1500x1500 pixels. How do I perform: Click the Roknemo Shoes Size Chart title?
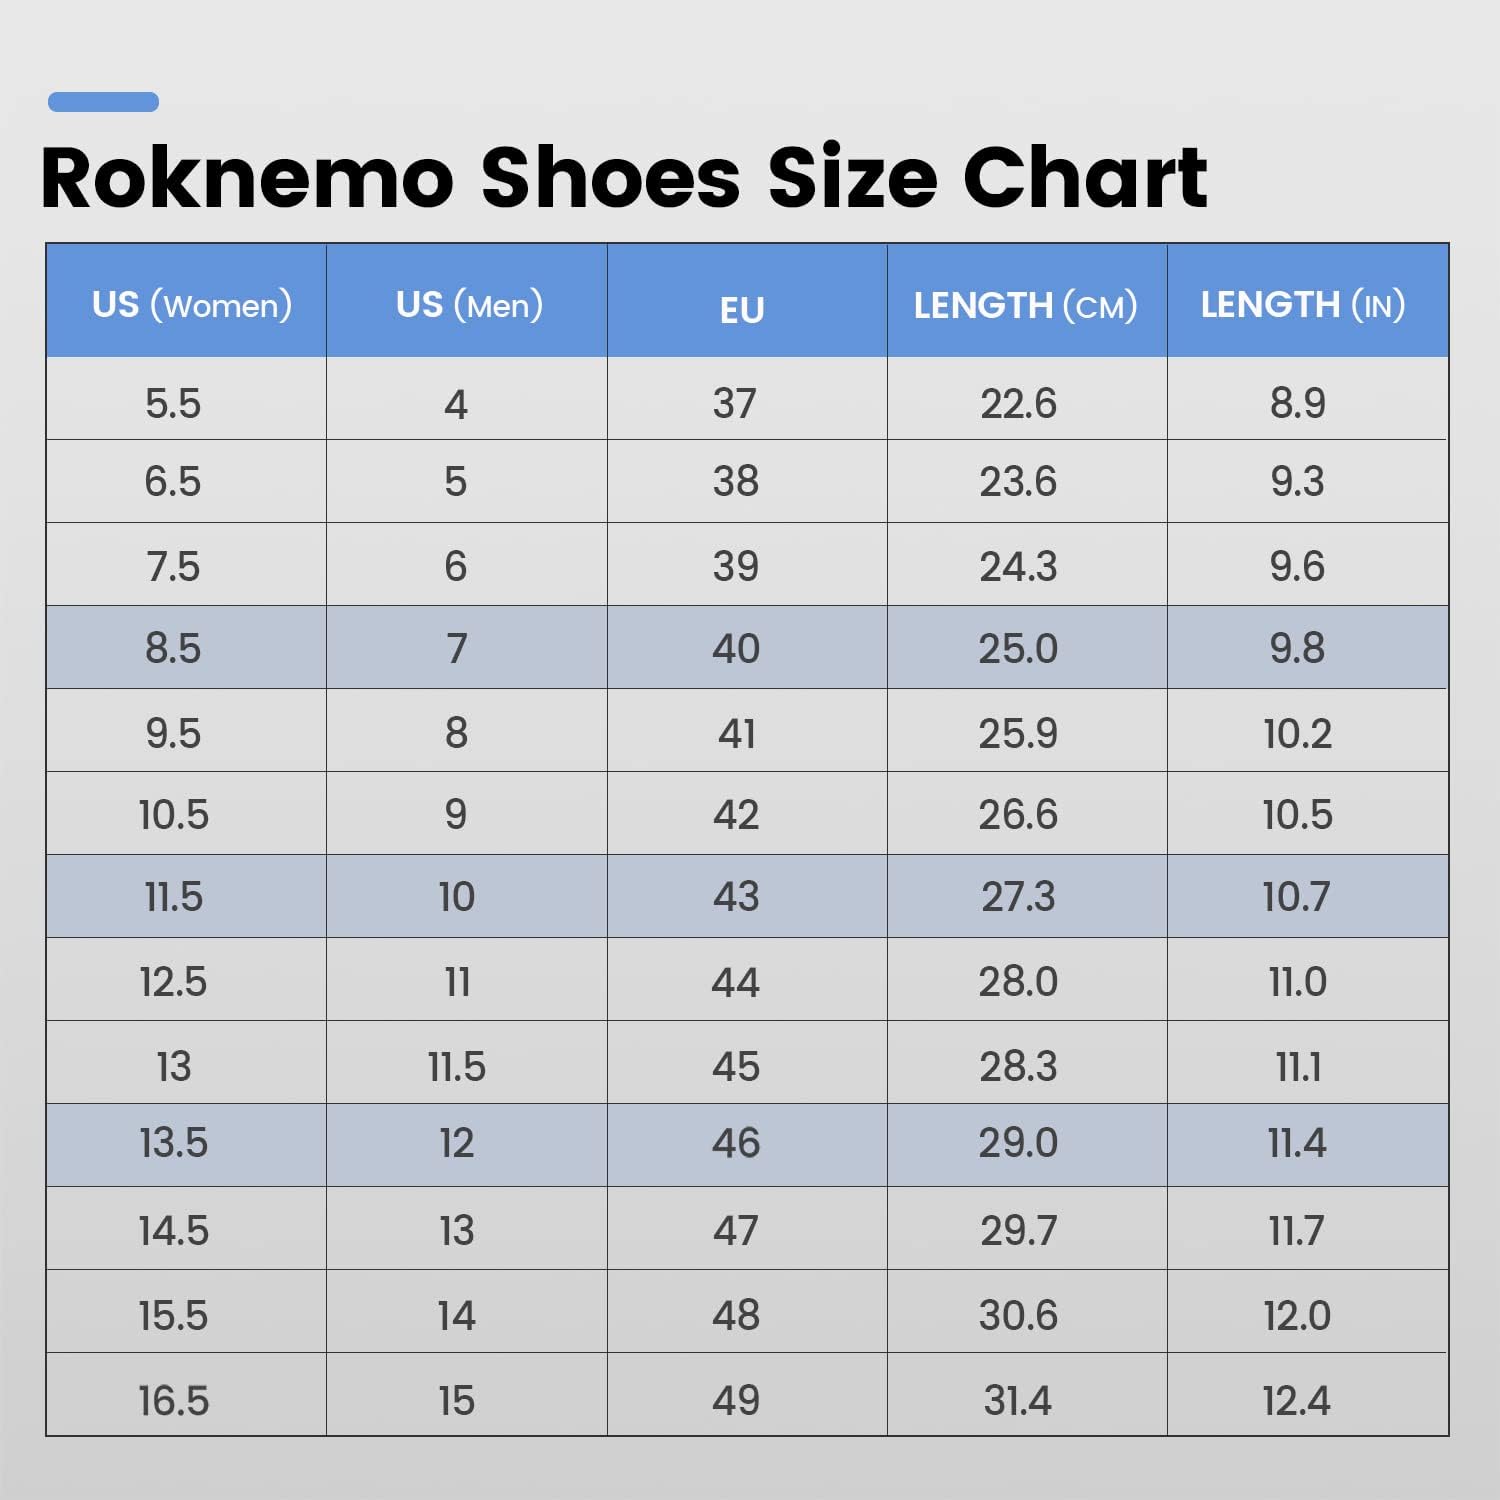(624, 178)
